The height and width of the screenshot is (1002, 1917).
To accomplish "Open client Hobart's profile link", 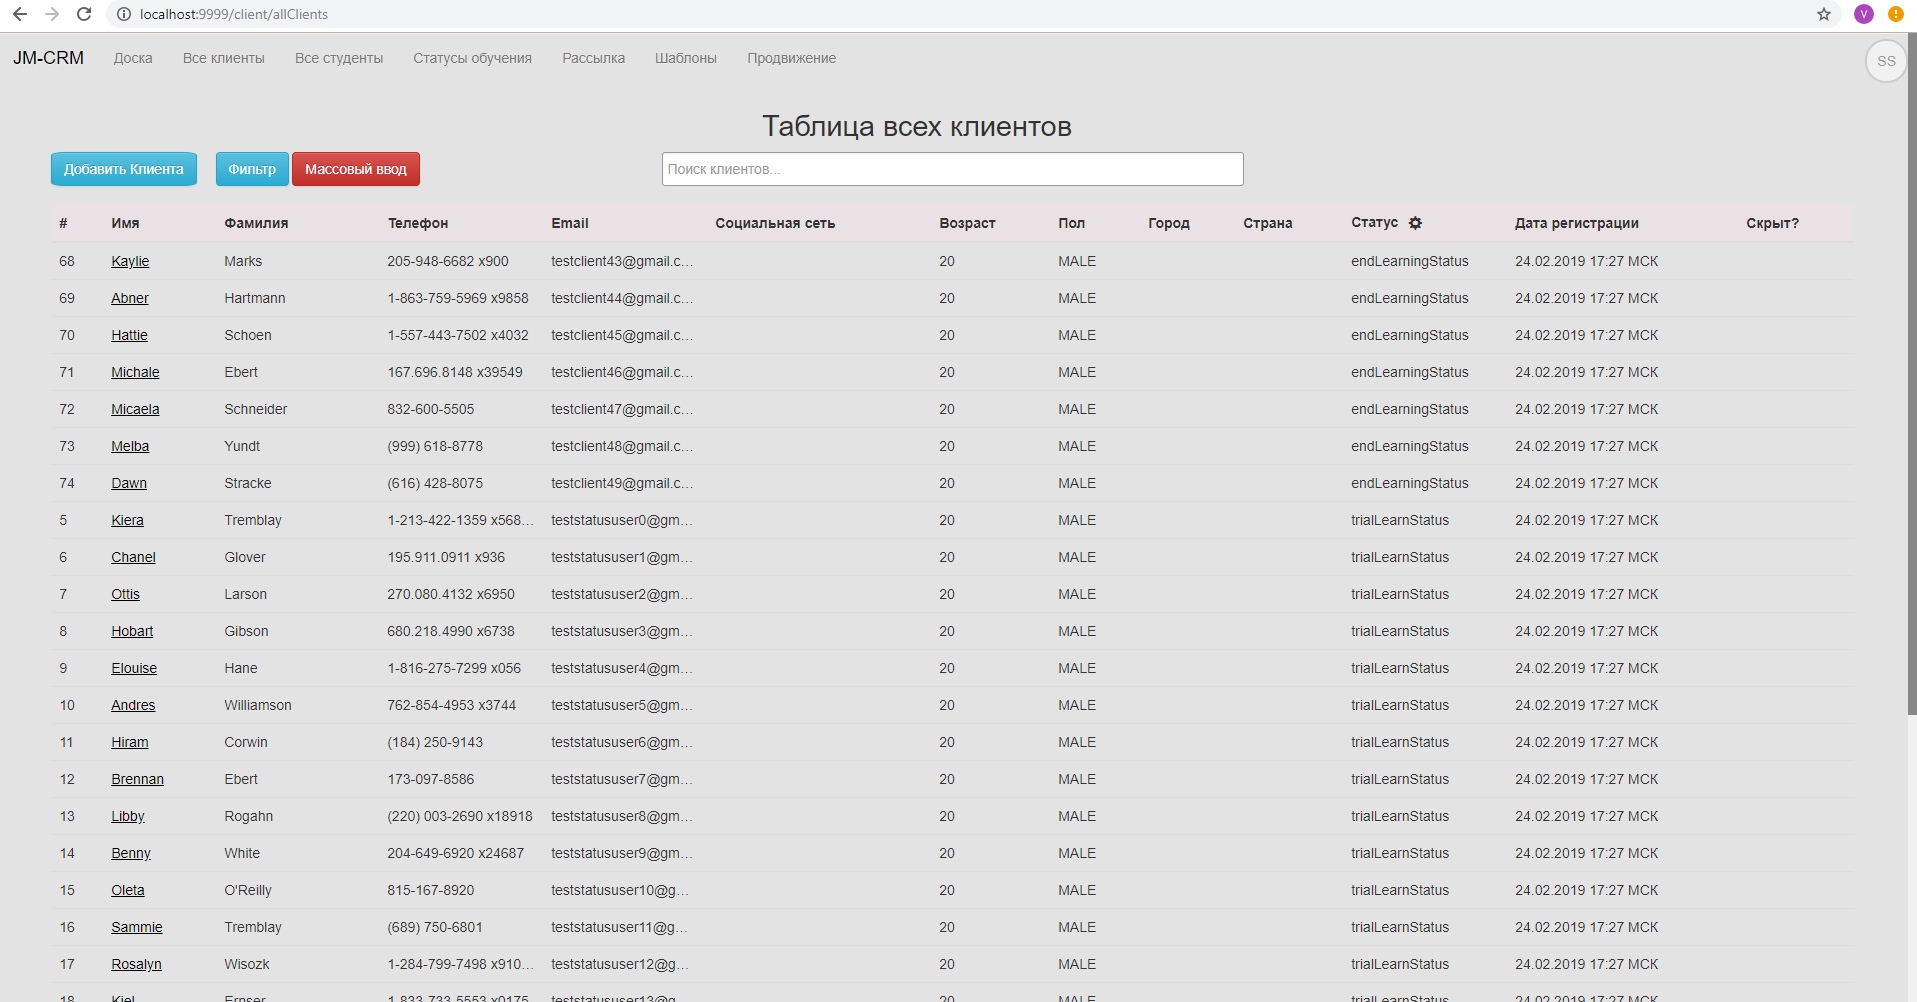I will coord(132,631).
